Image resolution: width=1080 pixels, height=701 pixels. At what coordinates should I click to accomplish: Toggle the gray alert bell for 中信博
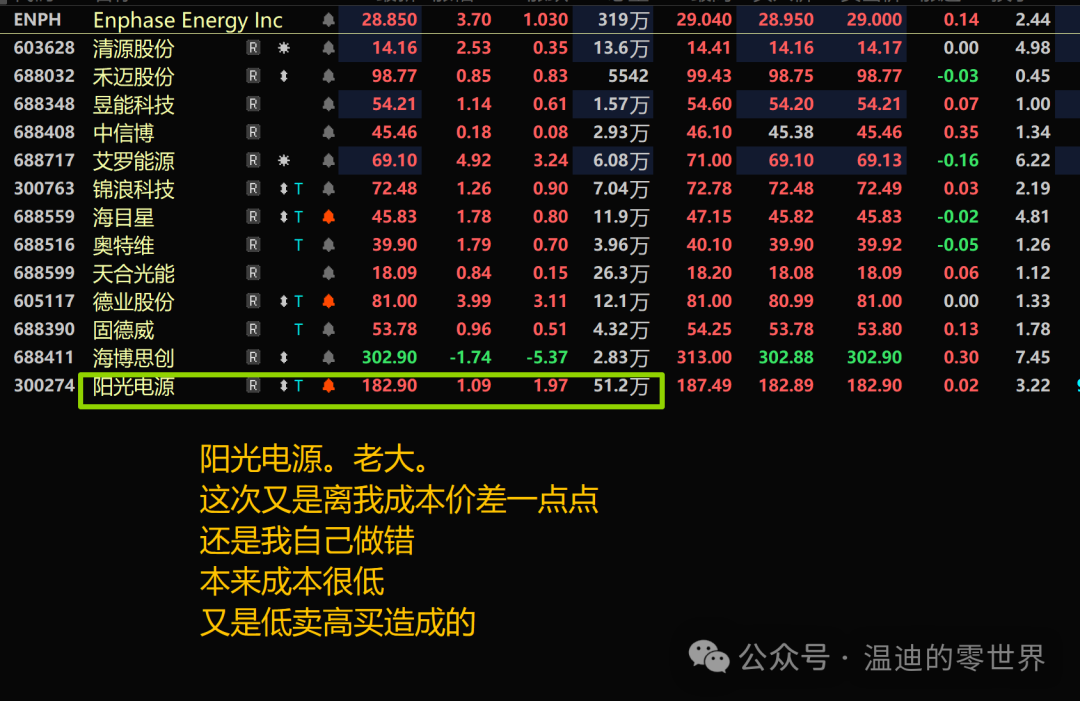coord(329,132)
